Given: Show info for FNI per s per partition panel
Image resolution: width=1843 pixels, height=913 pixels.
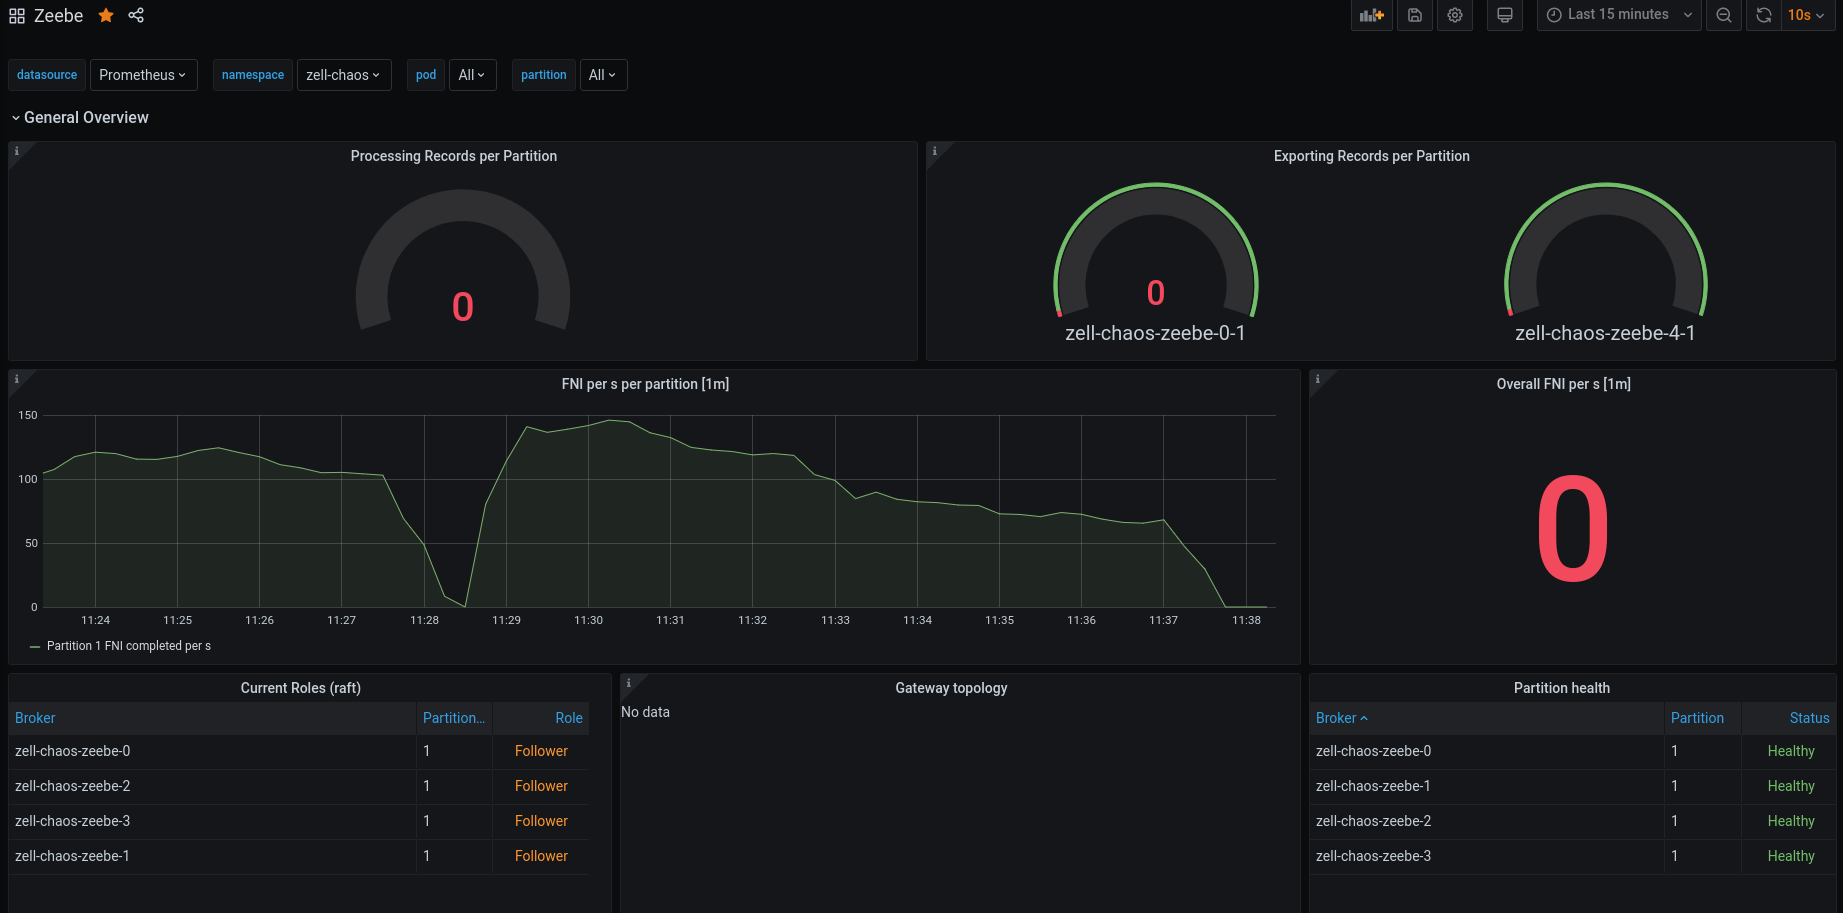Looking at the screenshot, I should [16, 379].
